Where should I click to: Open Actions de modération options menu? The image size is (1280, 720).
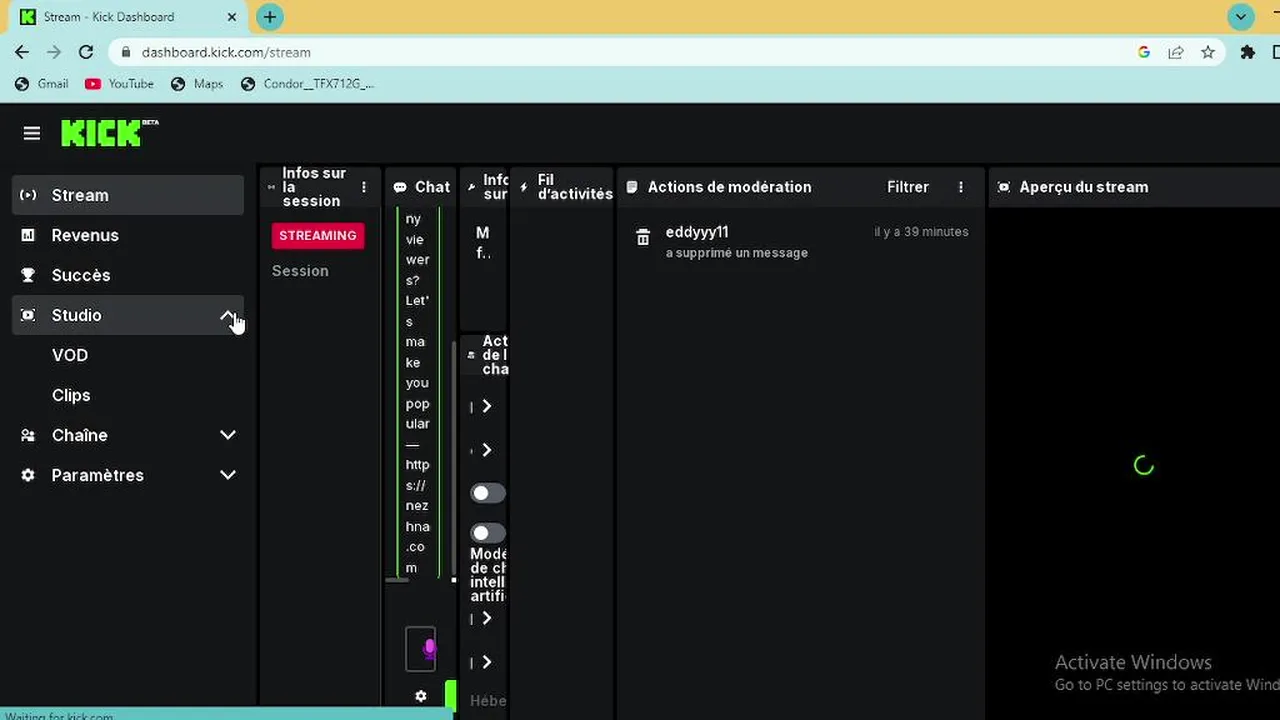click(961, 187)
